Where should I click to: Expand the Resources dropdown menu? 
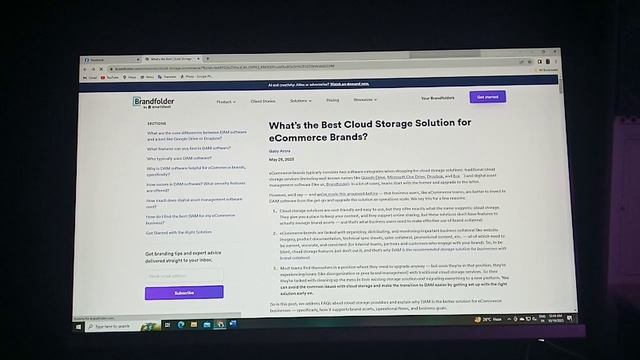(365, 100)
